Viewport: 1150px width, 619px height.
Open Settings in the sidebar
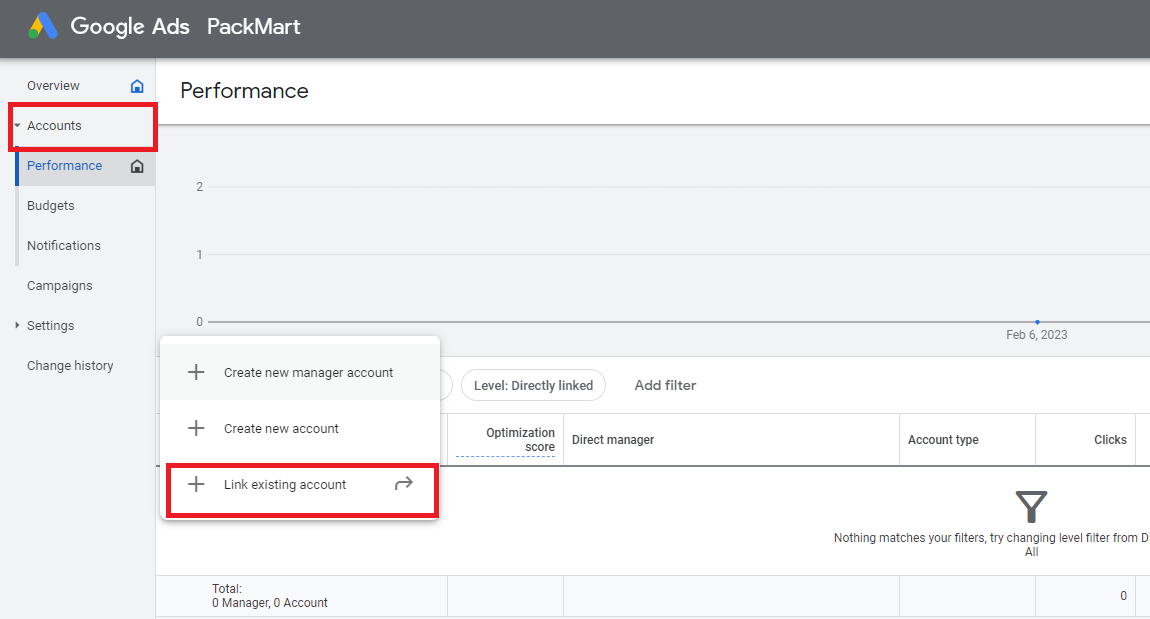pos(51,326)
